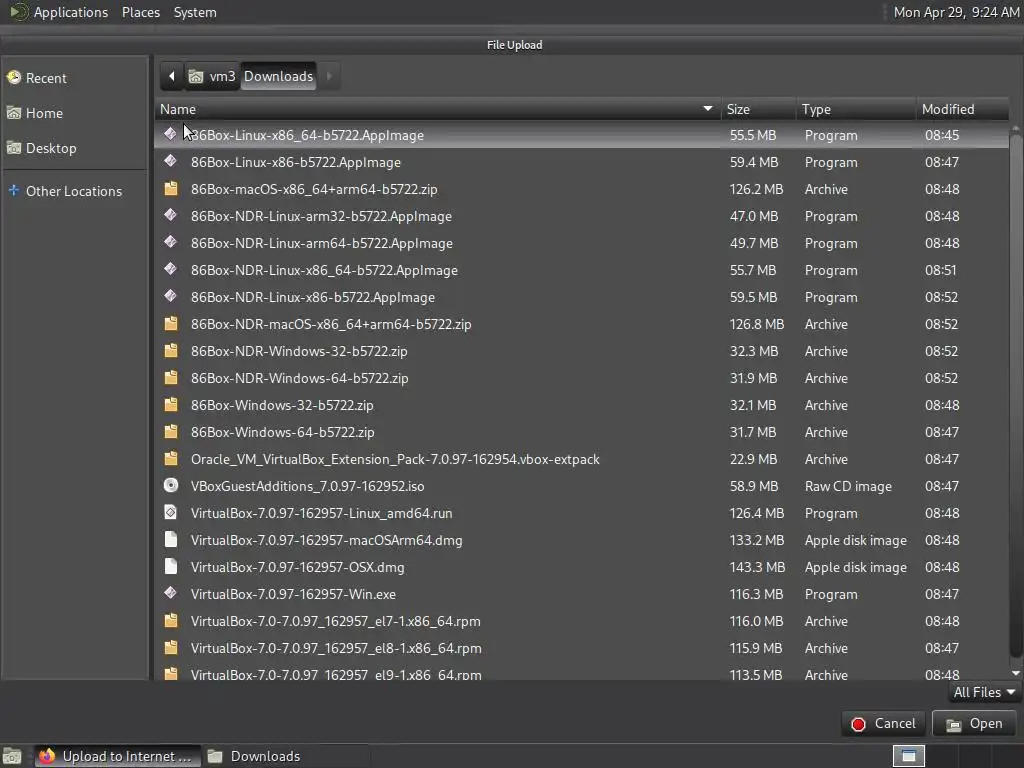Click program icon of 86Box-NDR-Linux-arm32-b5722.AppImage
Screen dimensions: 1024x768
pyautogui.click(x=170, y=215)
